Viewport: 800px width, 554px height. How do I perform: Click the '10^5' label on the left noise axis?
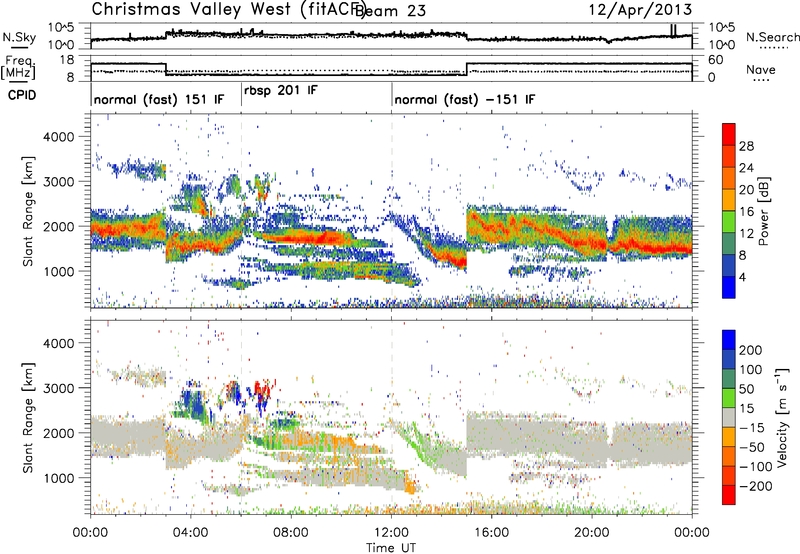coord(61,28)
